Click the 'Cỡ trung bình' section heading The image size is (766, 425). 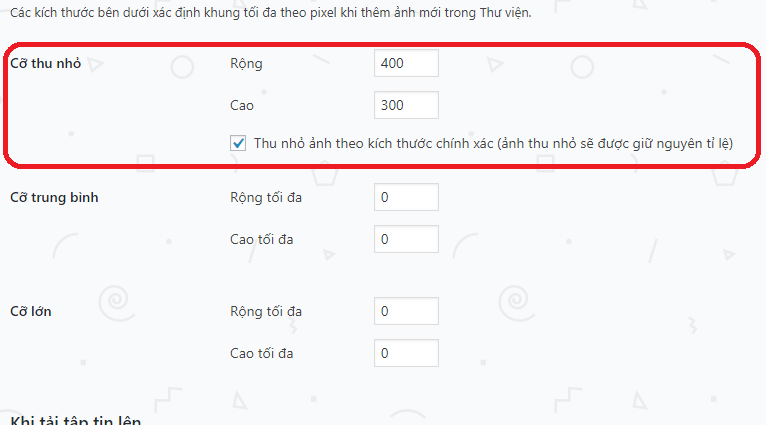tap(61, 197)
